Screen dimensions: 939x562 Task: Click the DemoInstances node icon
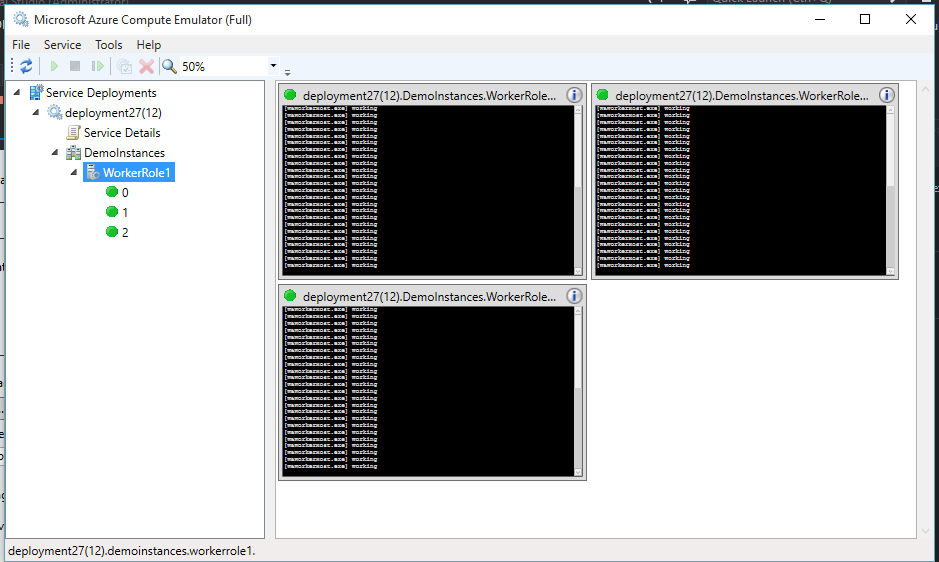74,153
